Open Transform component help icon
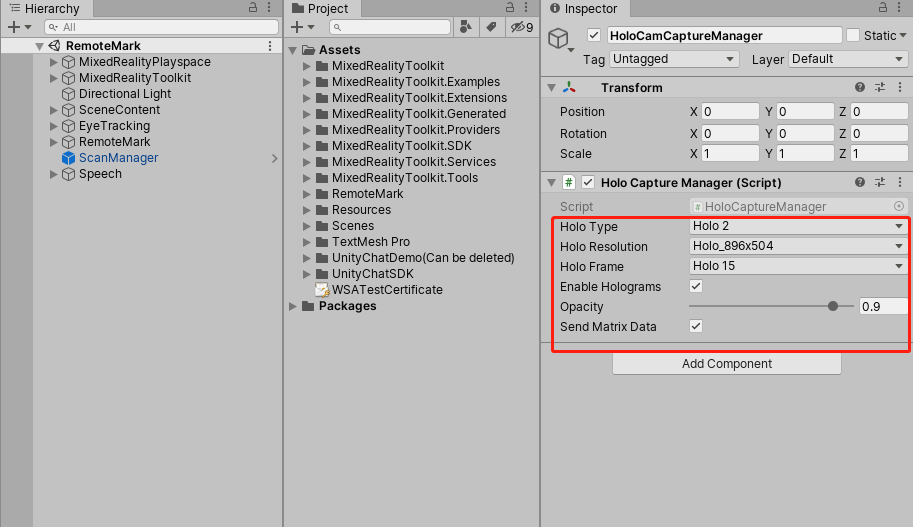This screenshot has height=527, width=913. 859,87
